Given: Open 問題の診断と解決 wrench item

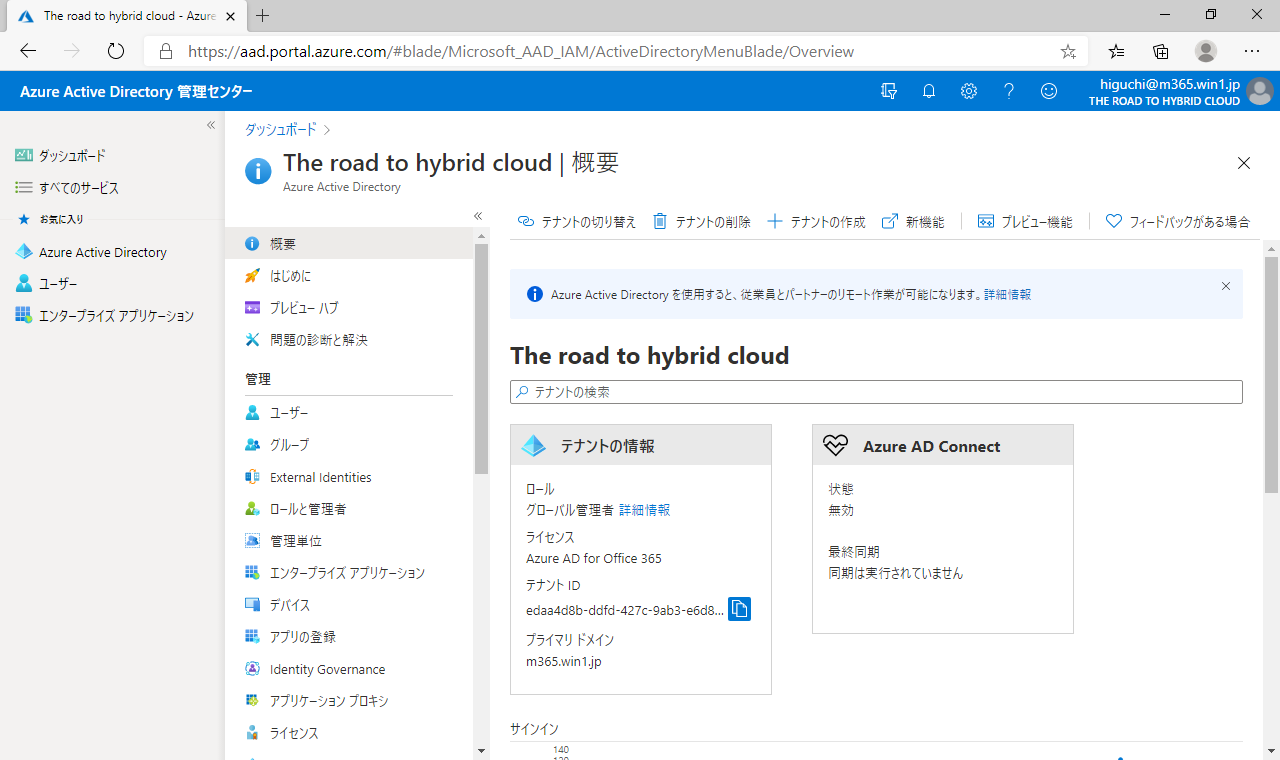Looking at the screenshot, I should point(349,340).
